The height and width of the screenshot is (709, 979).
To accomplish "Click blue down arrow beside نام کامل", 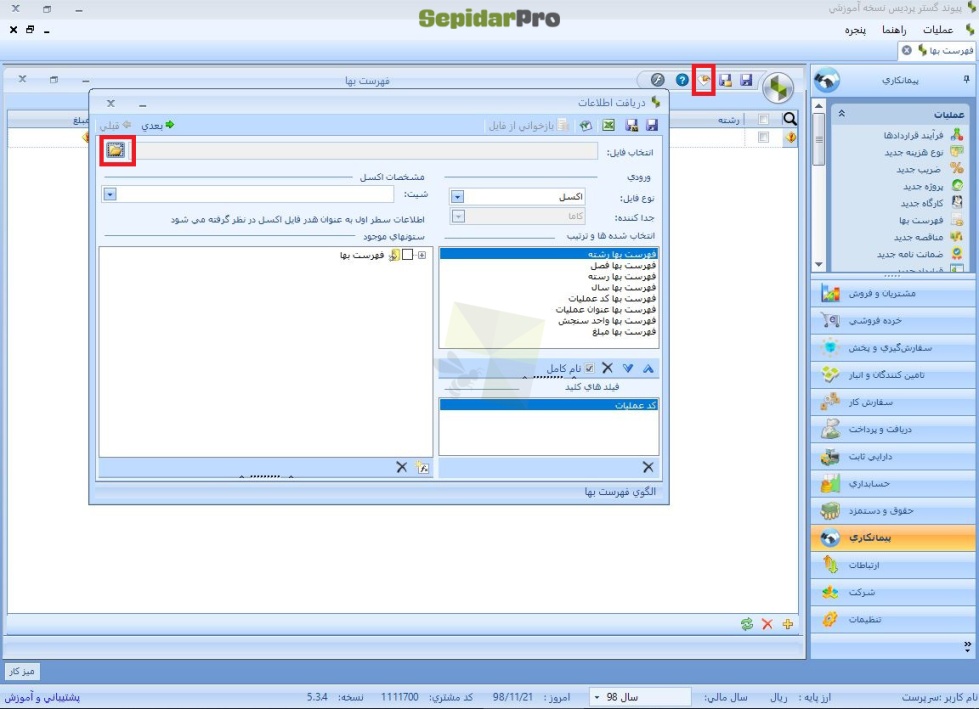I will pyautogui.click(x=627, y=368).
